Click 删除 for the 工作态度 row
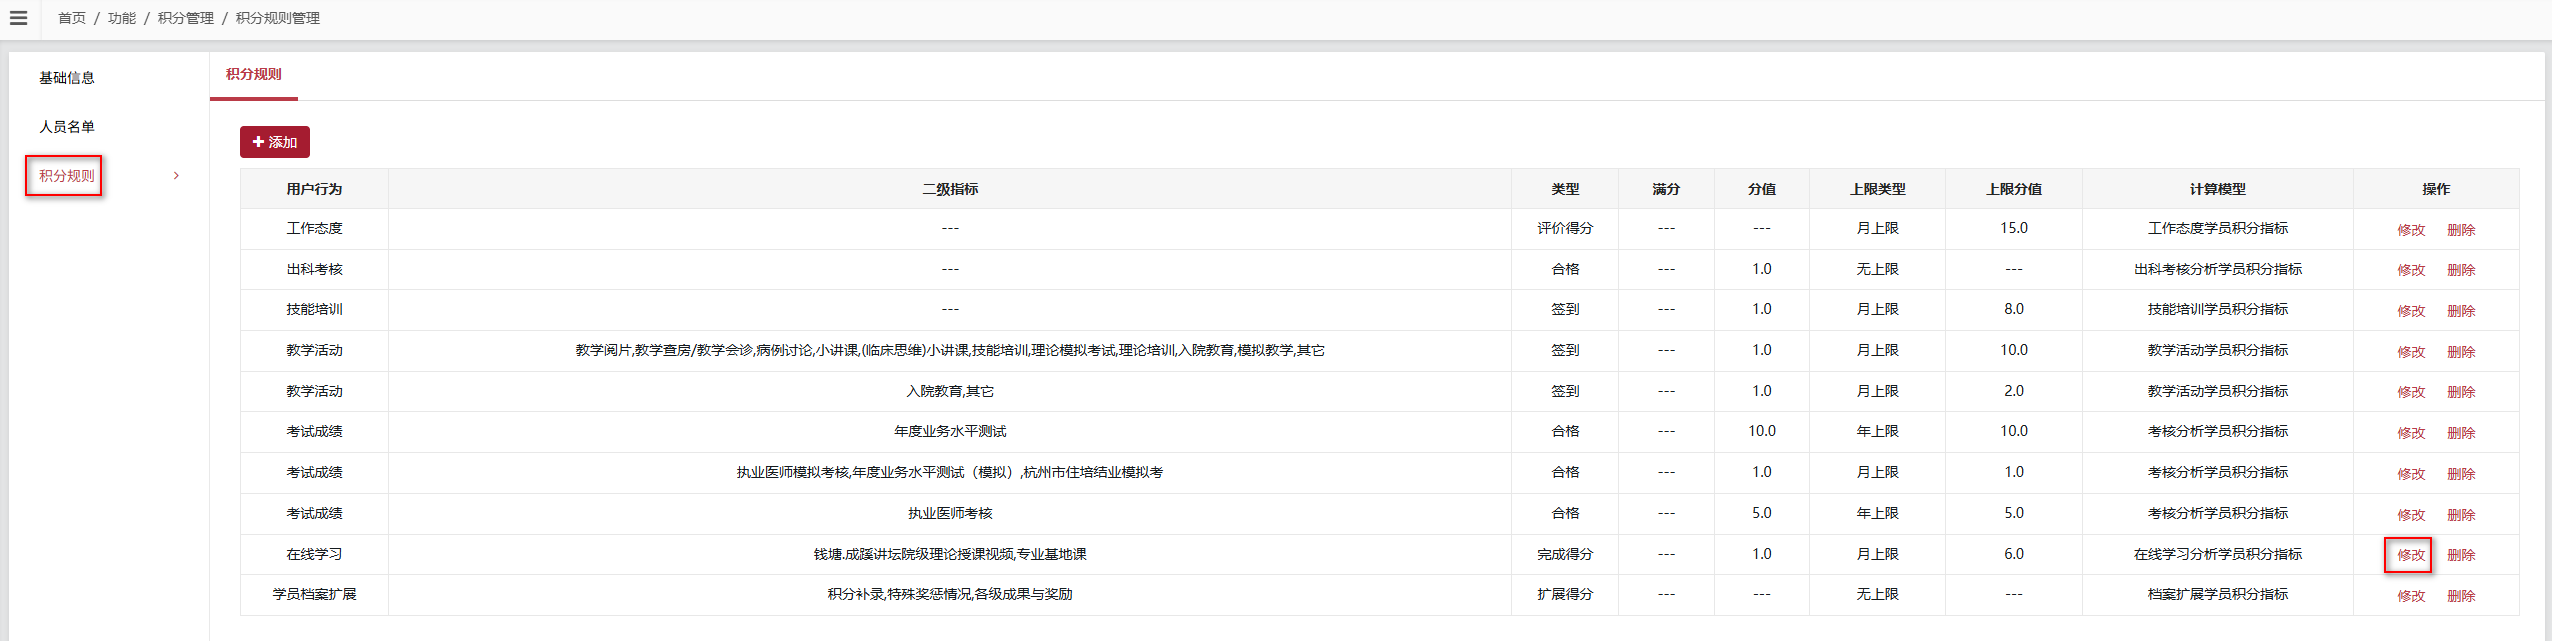Image resolution: width=2552 pixels, height=641 pixels. pos(2461,230)
